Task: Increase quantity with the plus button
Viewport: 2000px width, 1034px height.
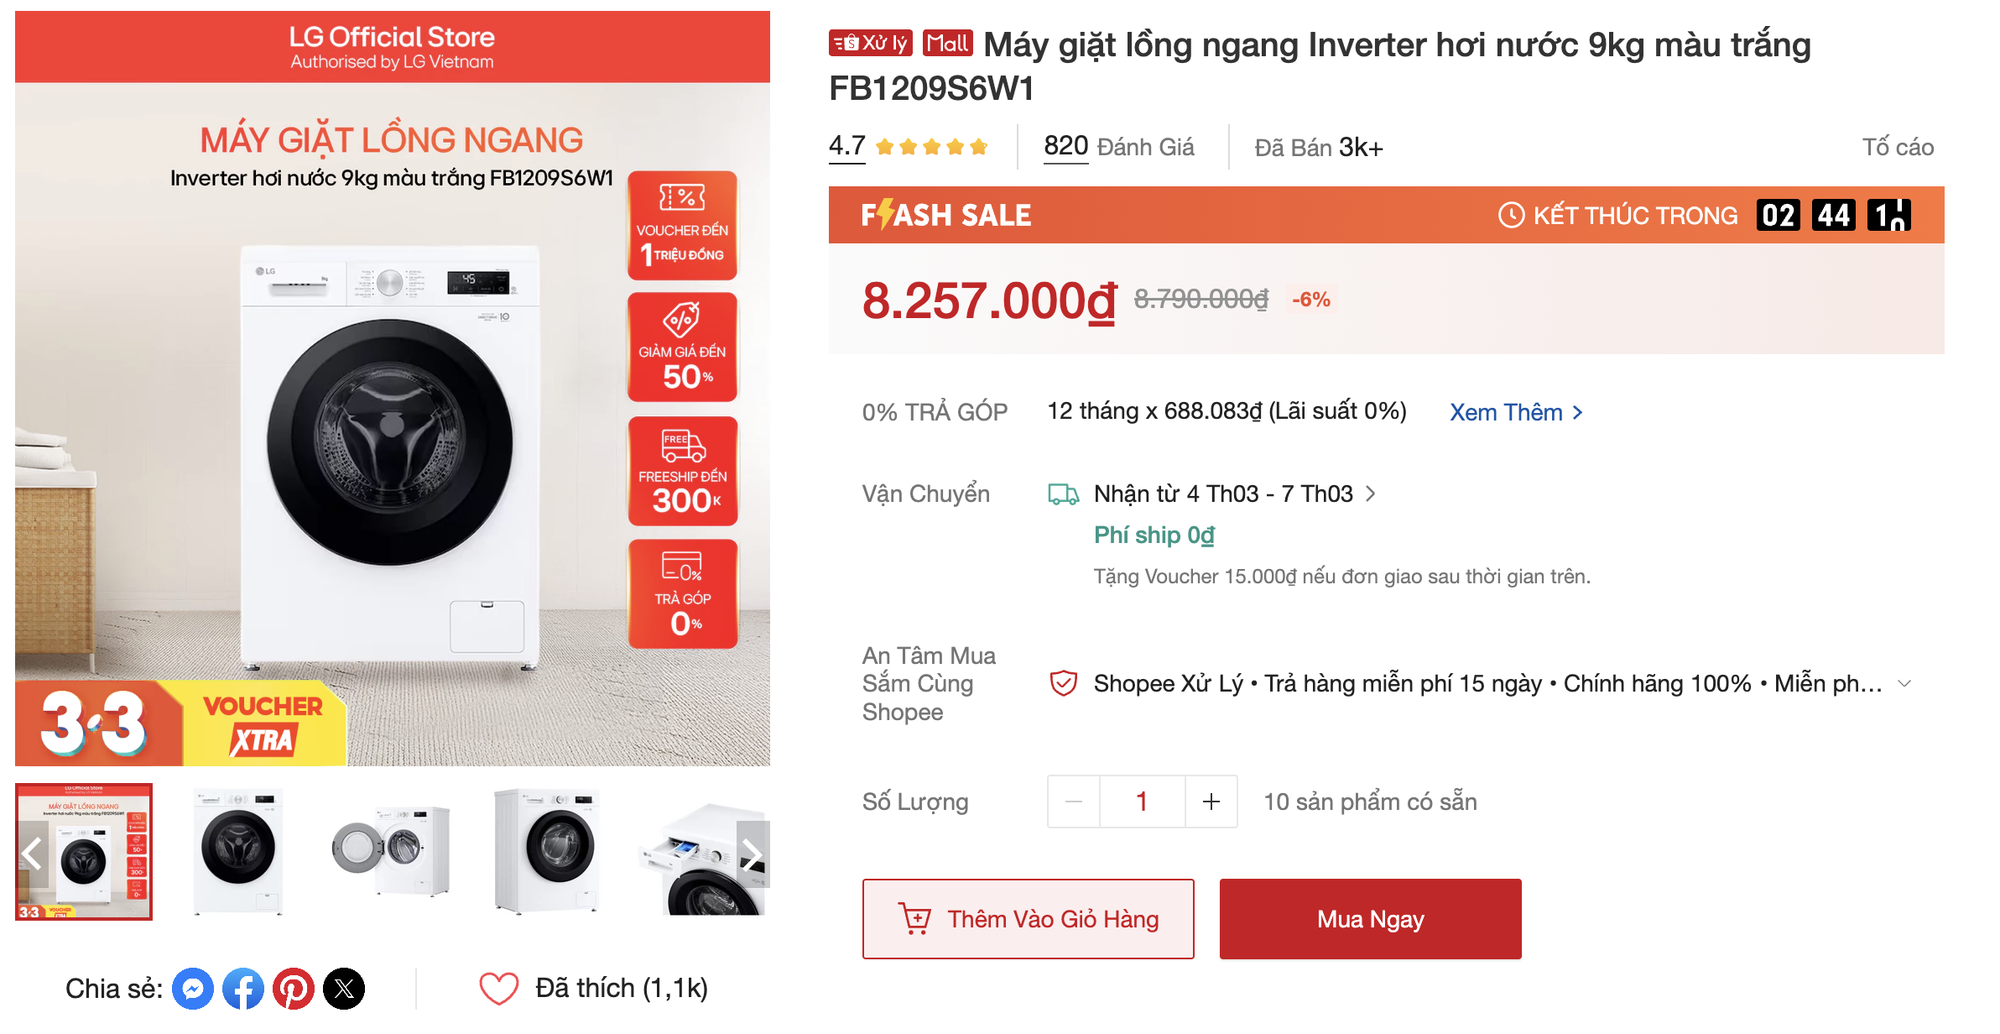Action: tap(1211, 801)
